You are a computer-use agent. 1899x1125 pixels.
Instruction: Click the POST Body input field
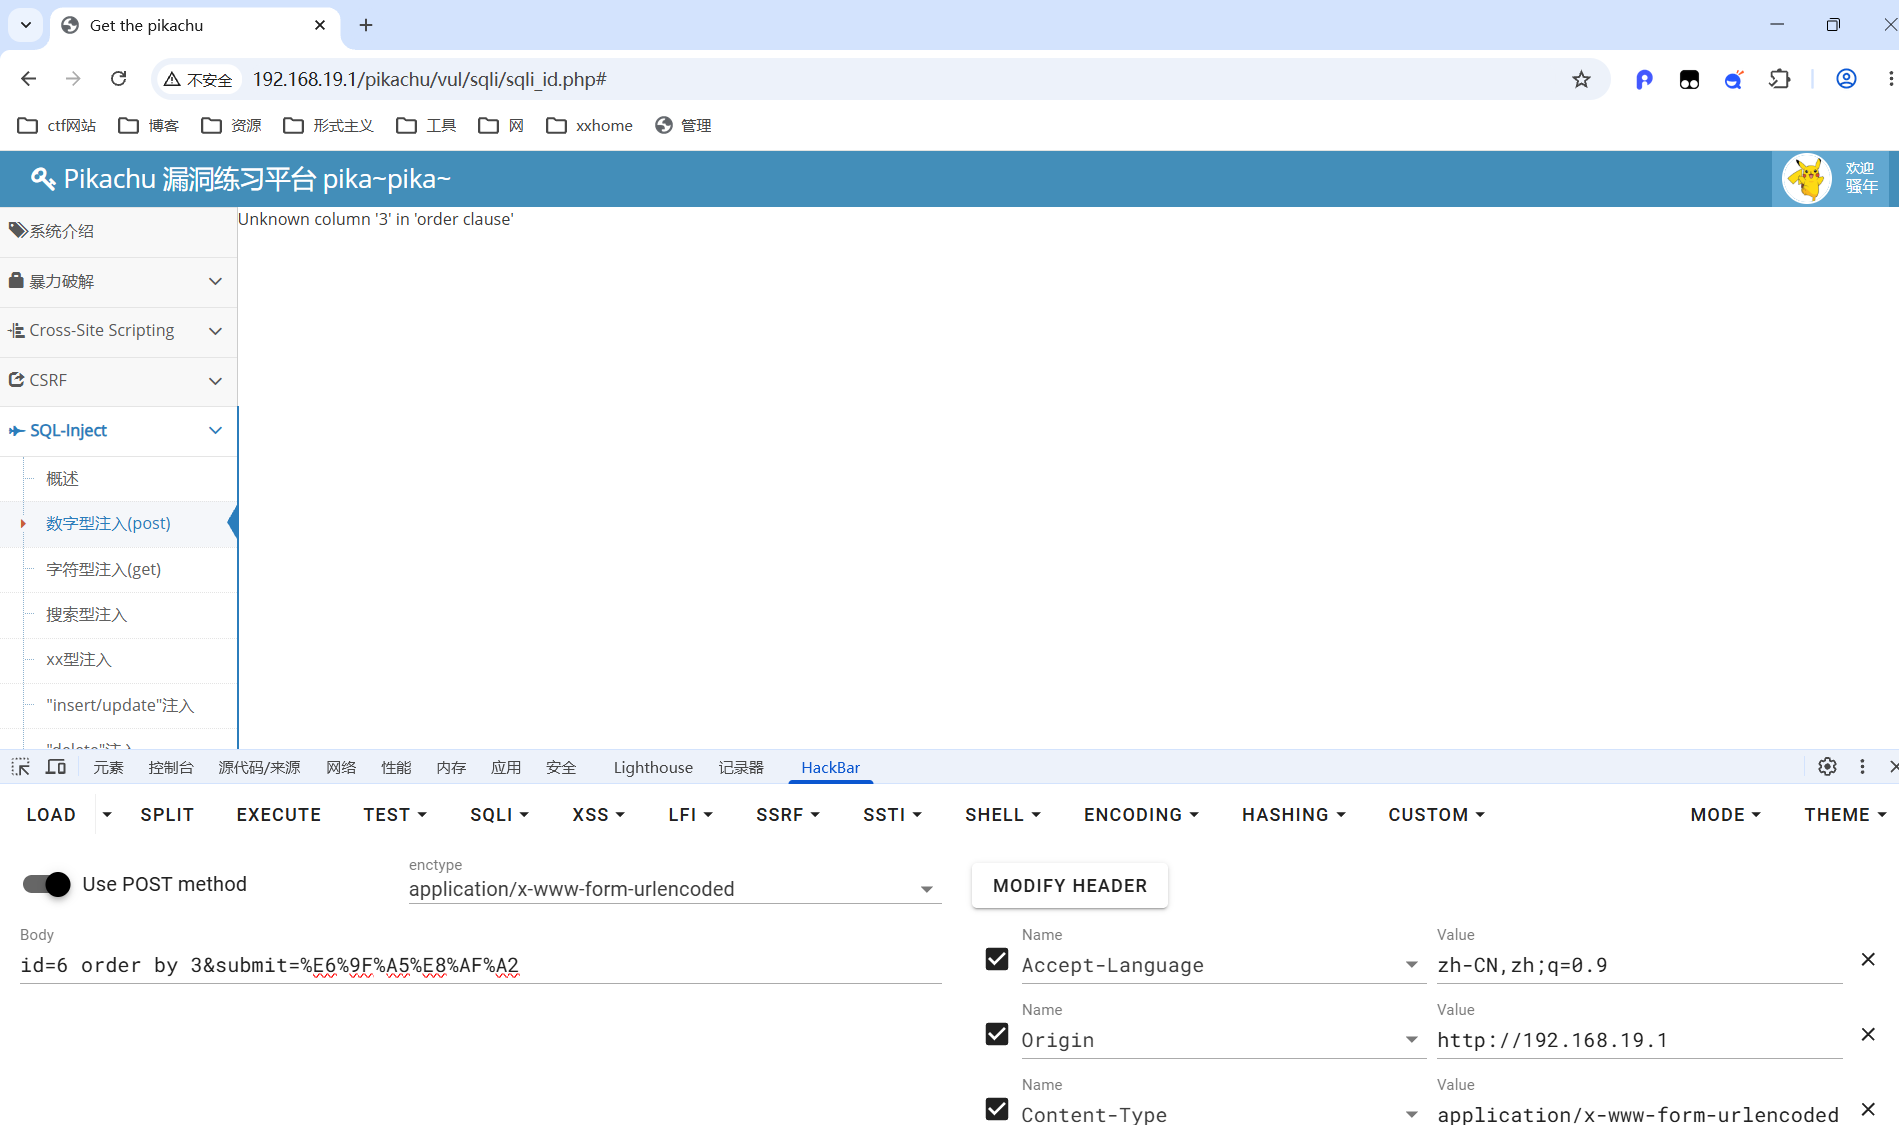481,965
